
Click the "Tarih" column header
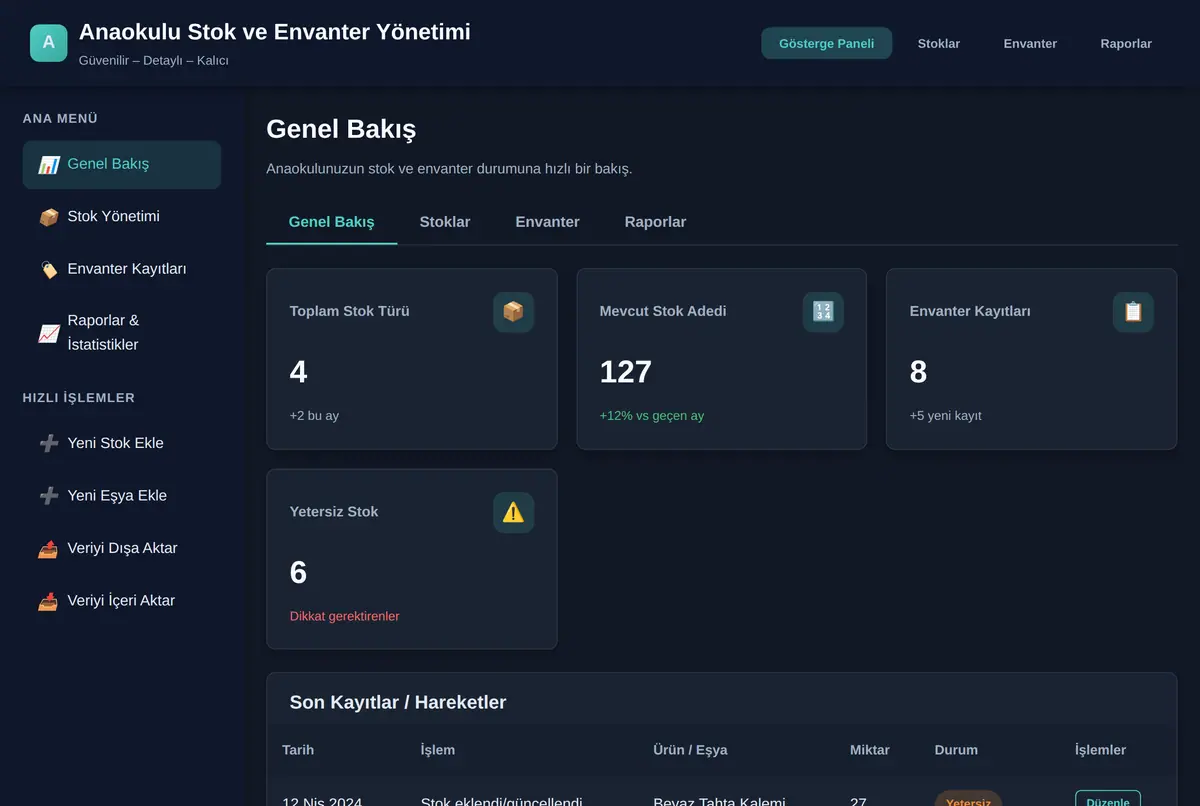pyautogui.click(x=298, y=750)
